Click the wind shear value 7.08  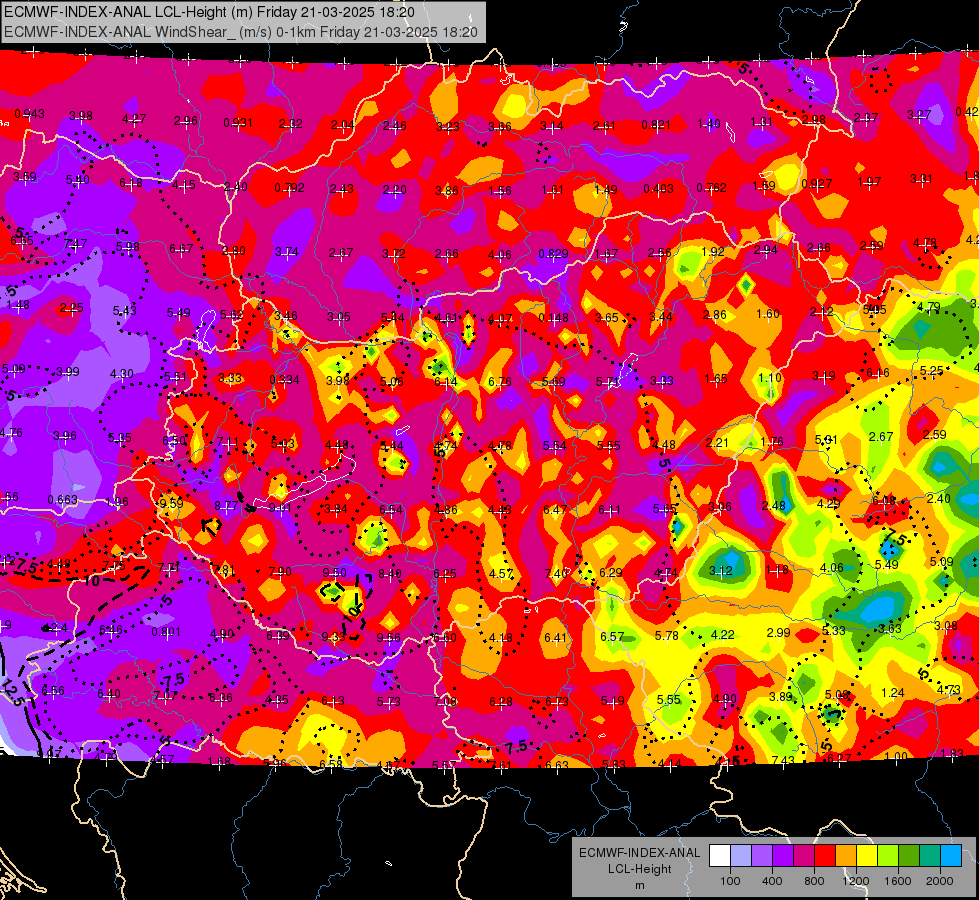tap(445, 702)
